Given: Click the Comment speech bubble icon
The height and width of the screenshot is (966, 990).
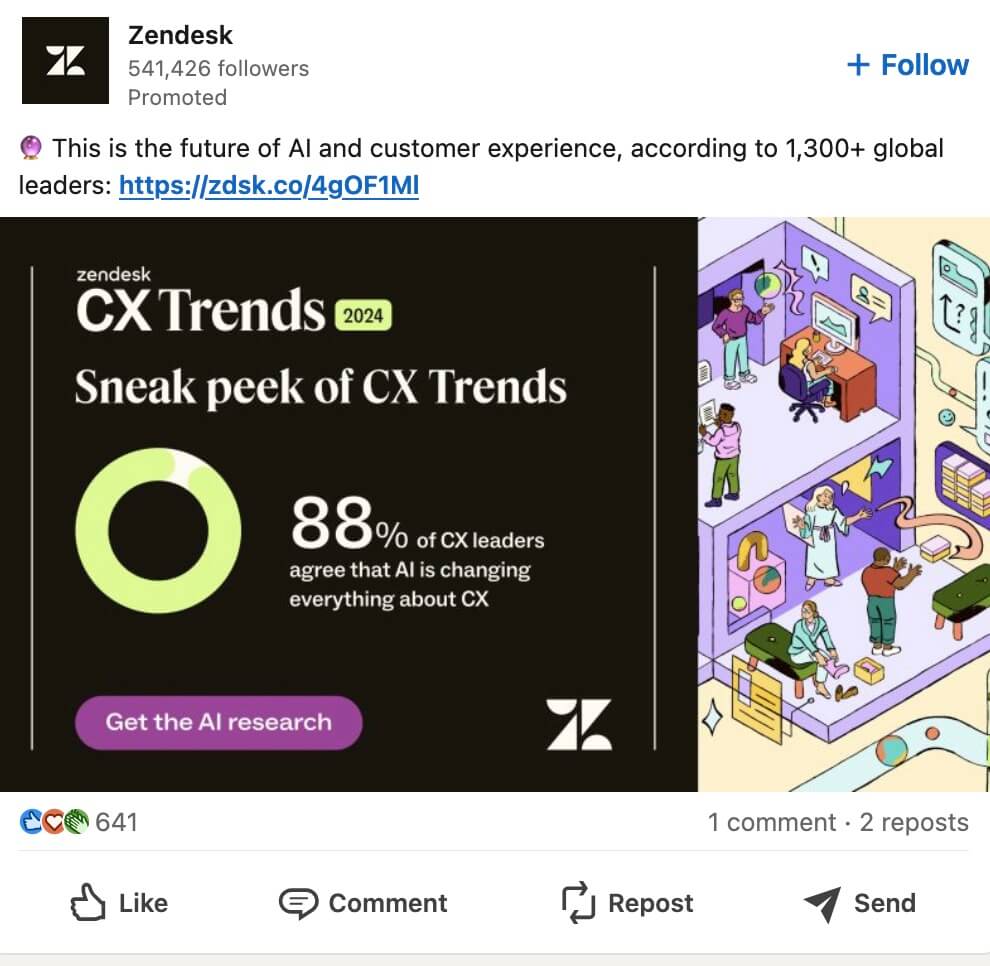Looking at the screenshot, I should [x=297, y=904].
